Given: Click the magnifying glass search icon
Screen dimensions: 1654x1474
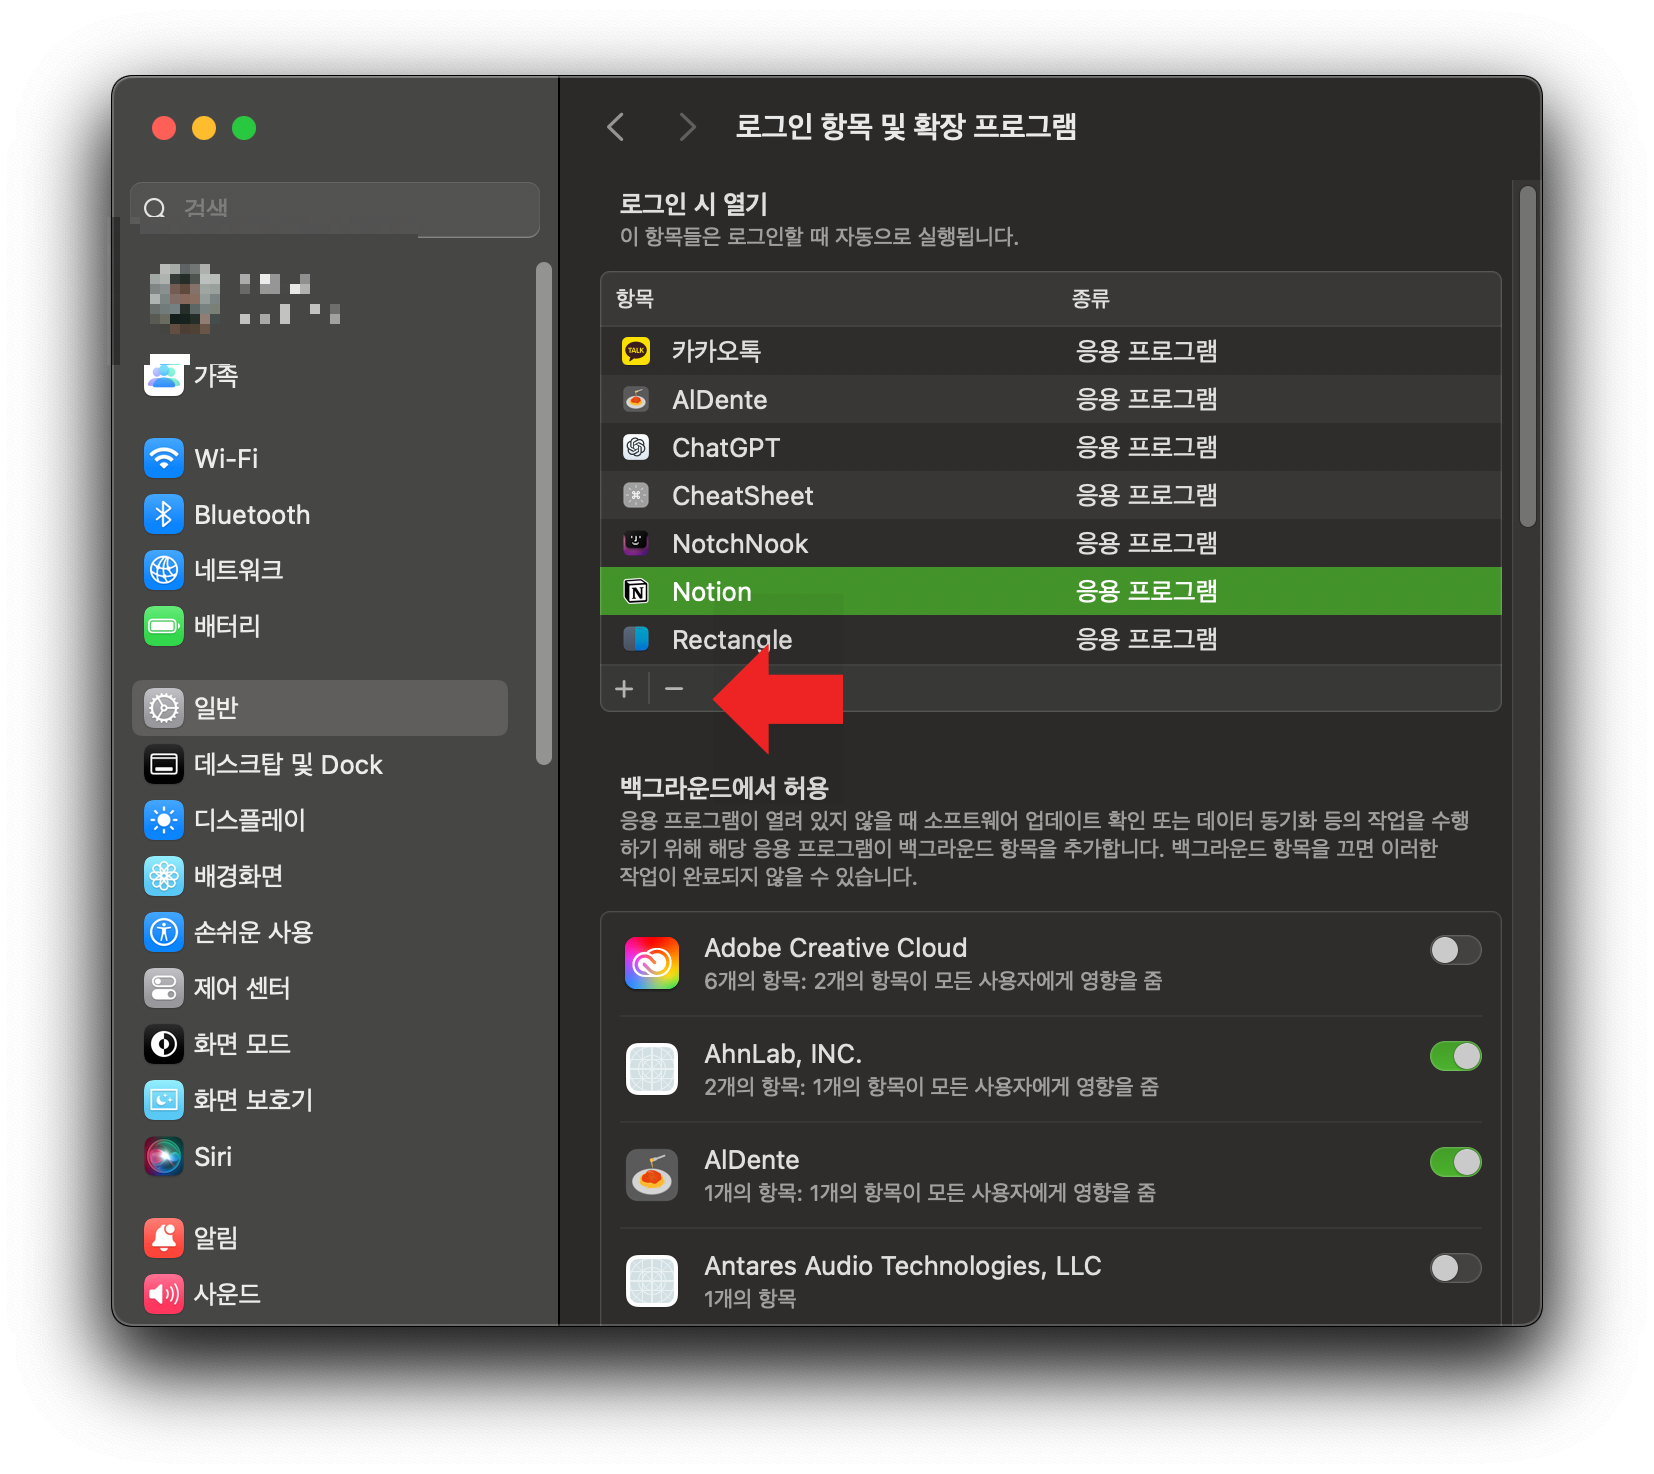Looking at the screenshot, I should pos(155,208).
